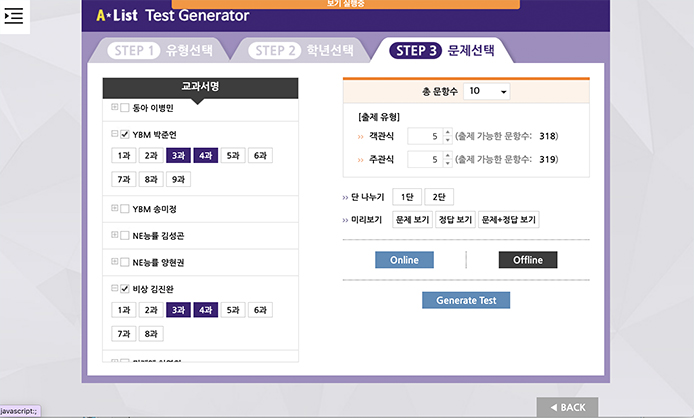Click the 주관식 count stepper arrows
694x418 pixels.
click(445, 159)
